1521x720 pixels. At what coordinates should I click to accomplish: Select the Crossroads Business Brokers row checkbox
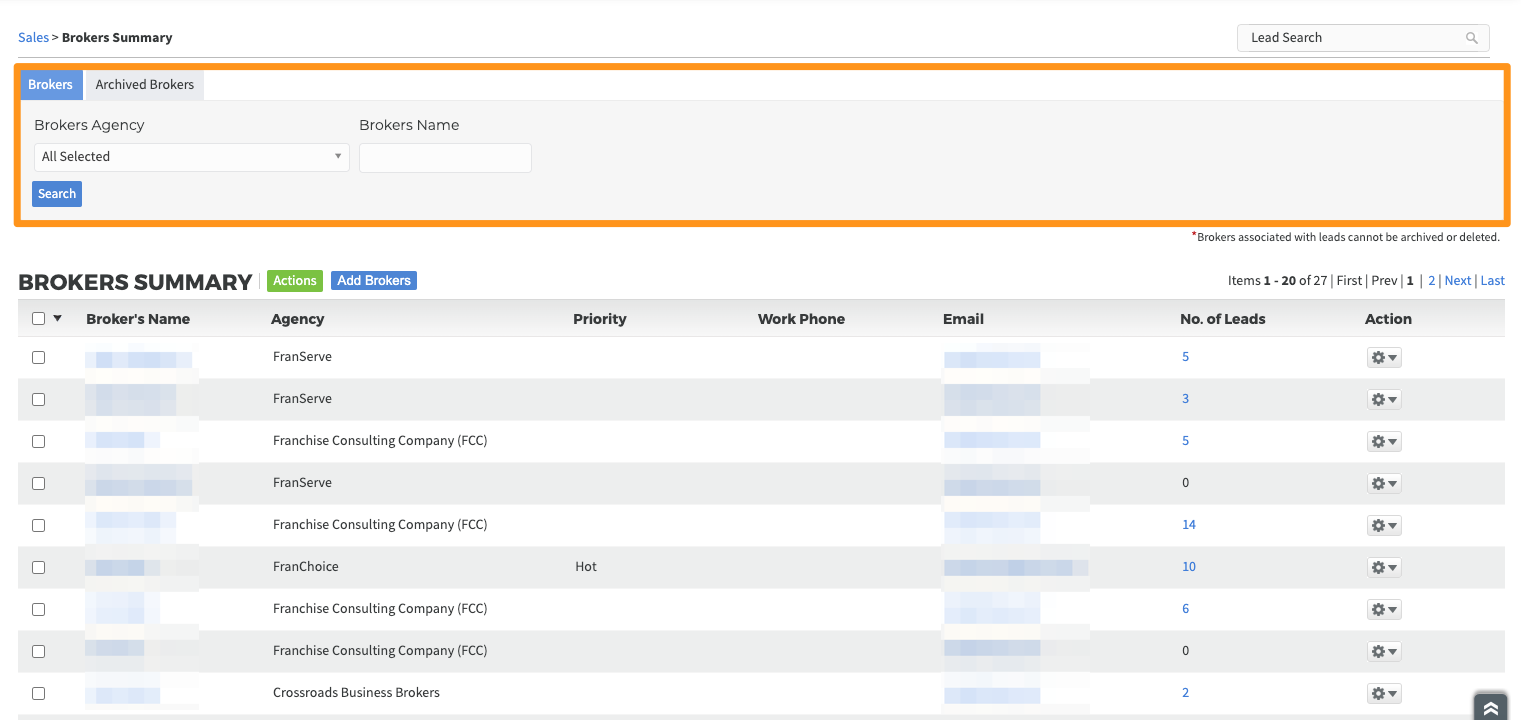38,693
